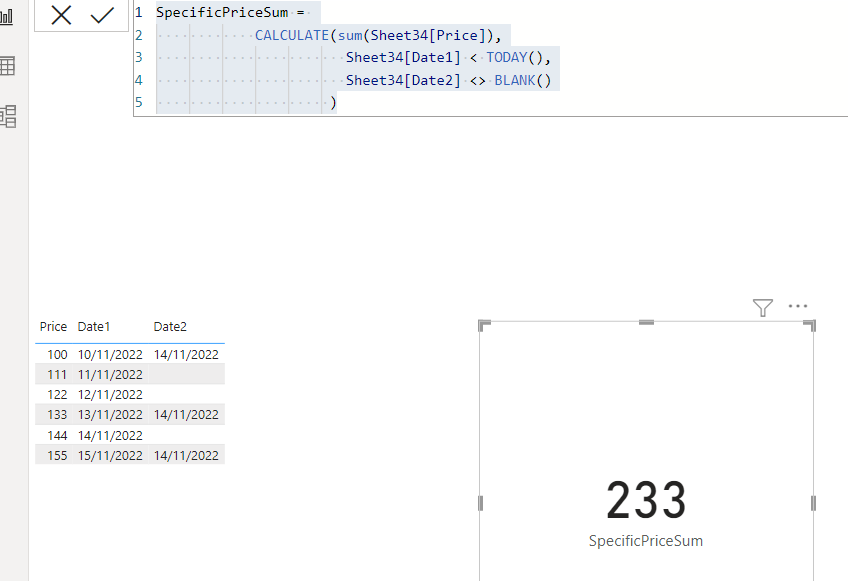Open Model view icon in sidebar

8,116
